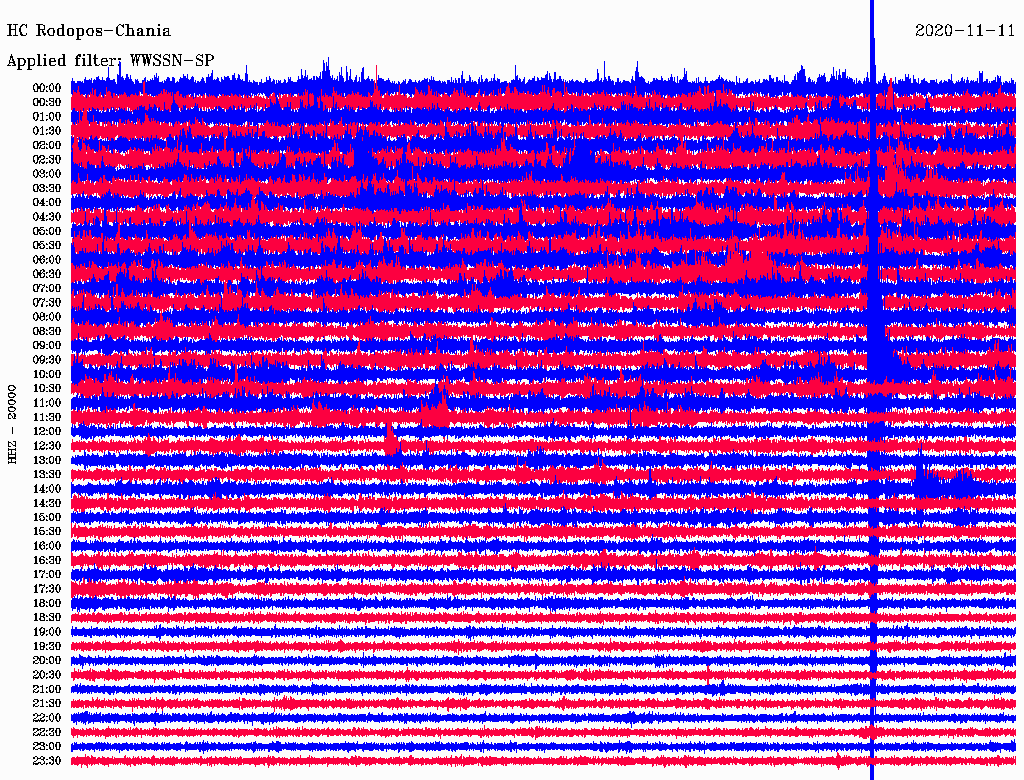Select the 13:30 time label
This screenshot has height=780, width=1024.
point(47,475)
